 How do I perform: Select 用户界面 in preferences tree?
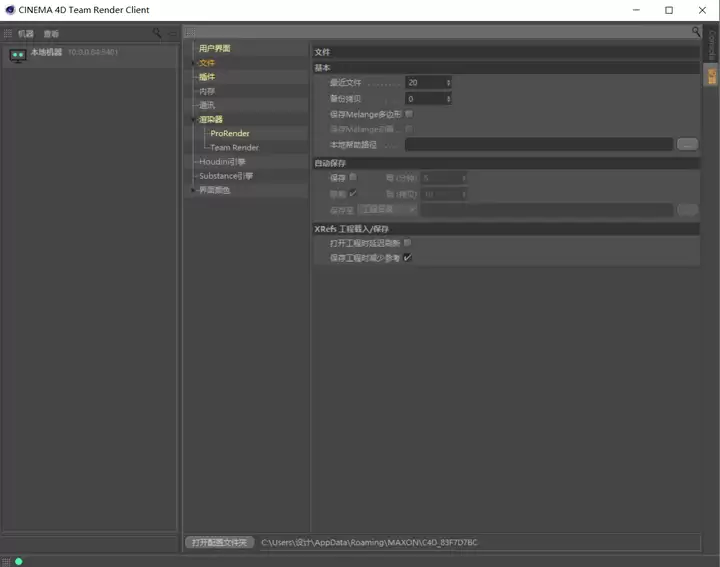point(214,48)
